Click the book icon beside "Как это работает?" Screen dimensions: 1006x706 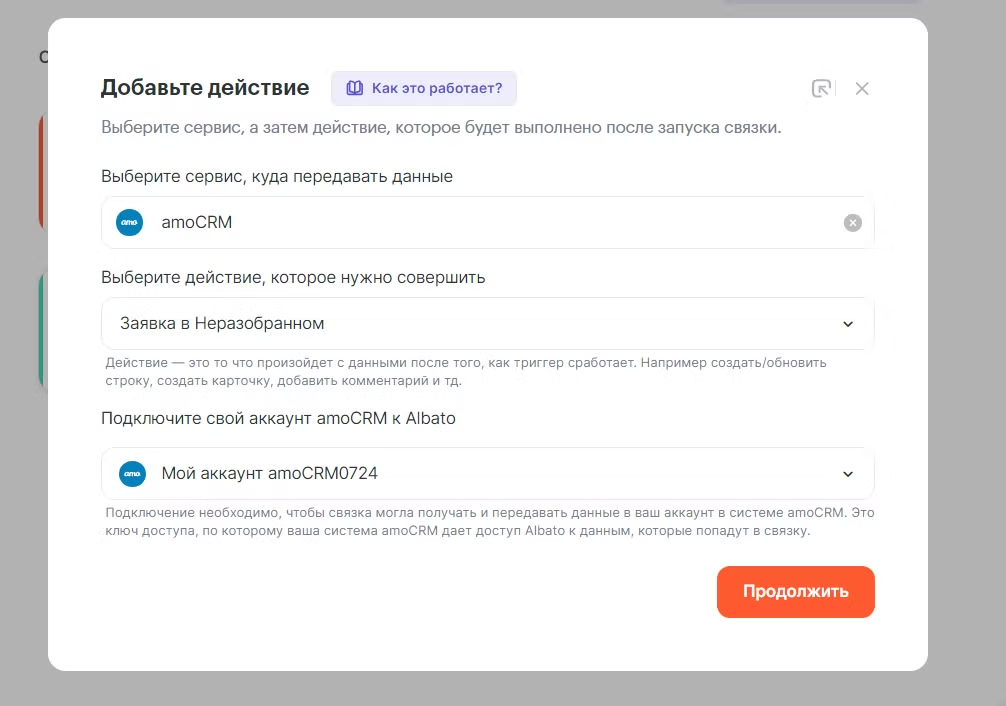pyautogui.click(x=354, y=88)
